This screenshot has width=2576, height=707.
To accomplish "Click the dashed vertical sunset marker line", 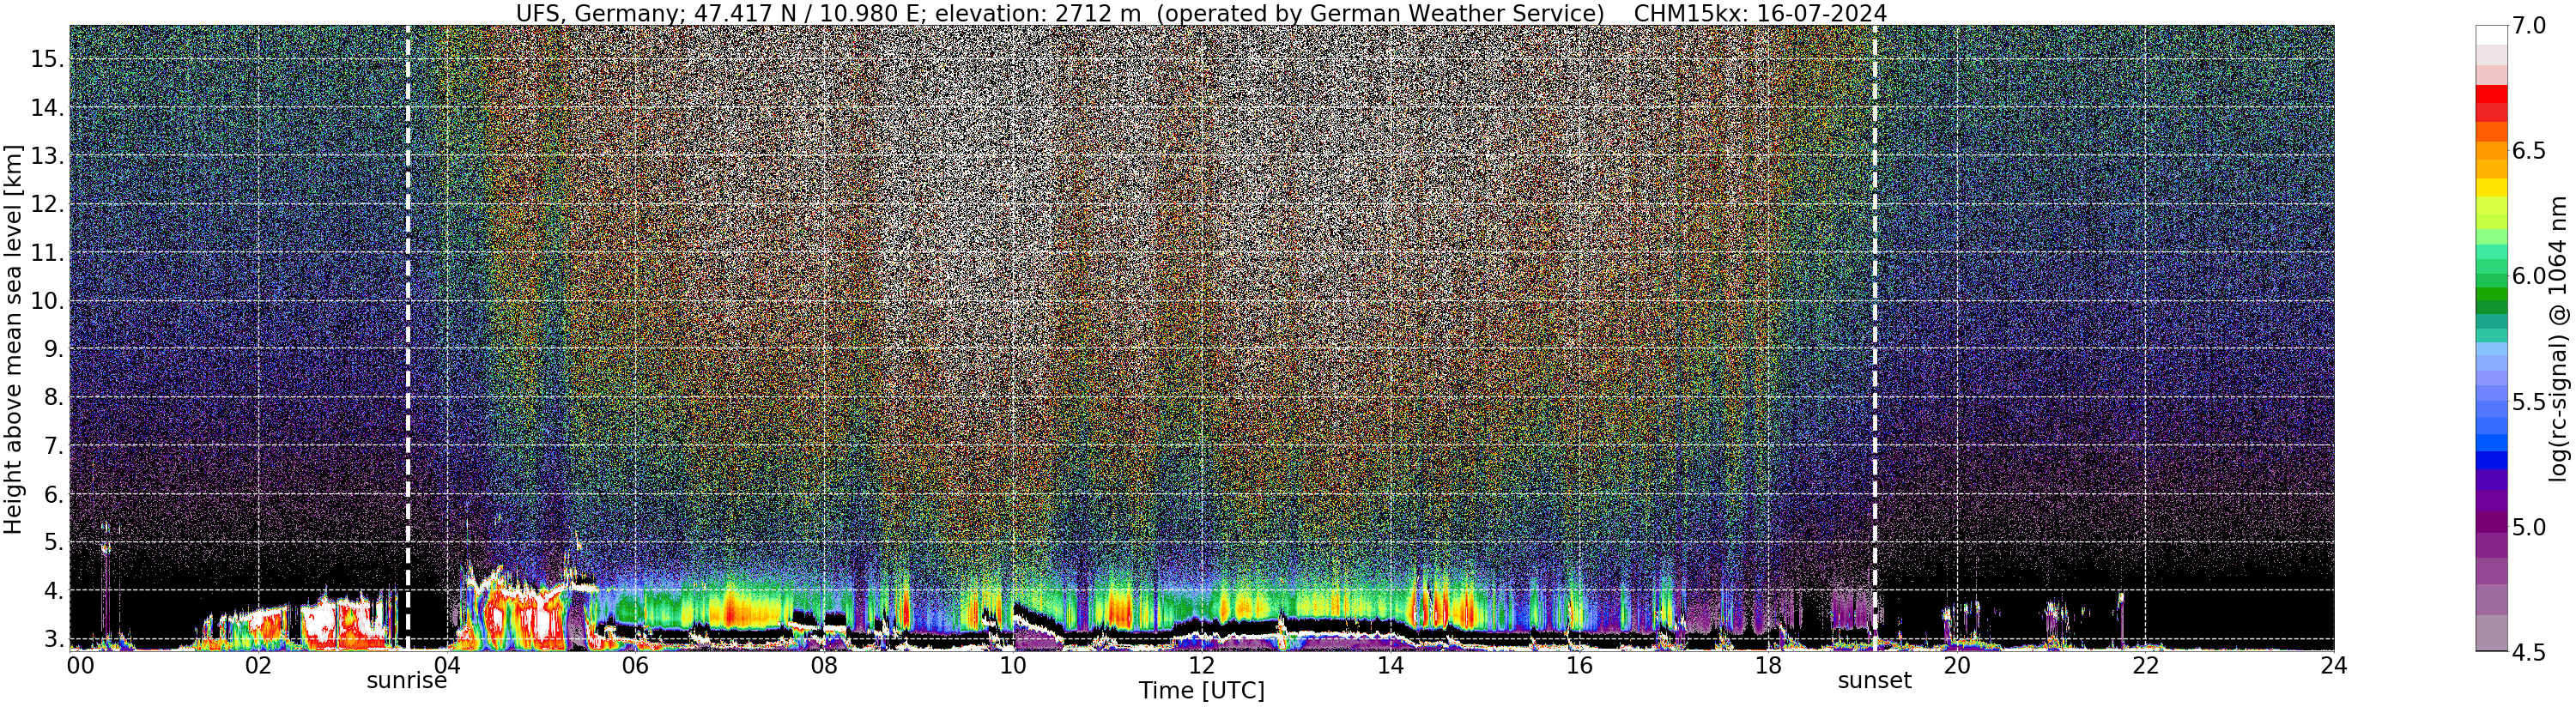I will click(x=1874, y=338).
